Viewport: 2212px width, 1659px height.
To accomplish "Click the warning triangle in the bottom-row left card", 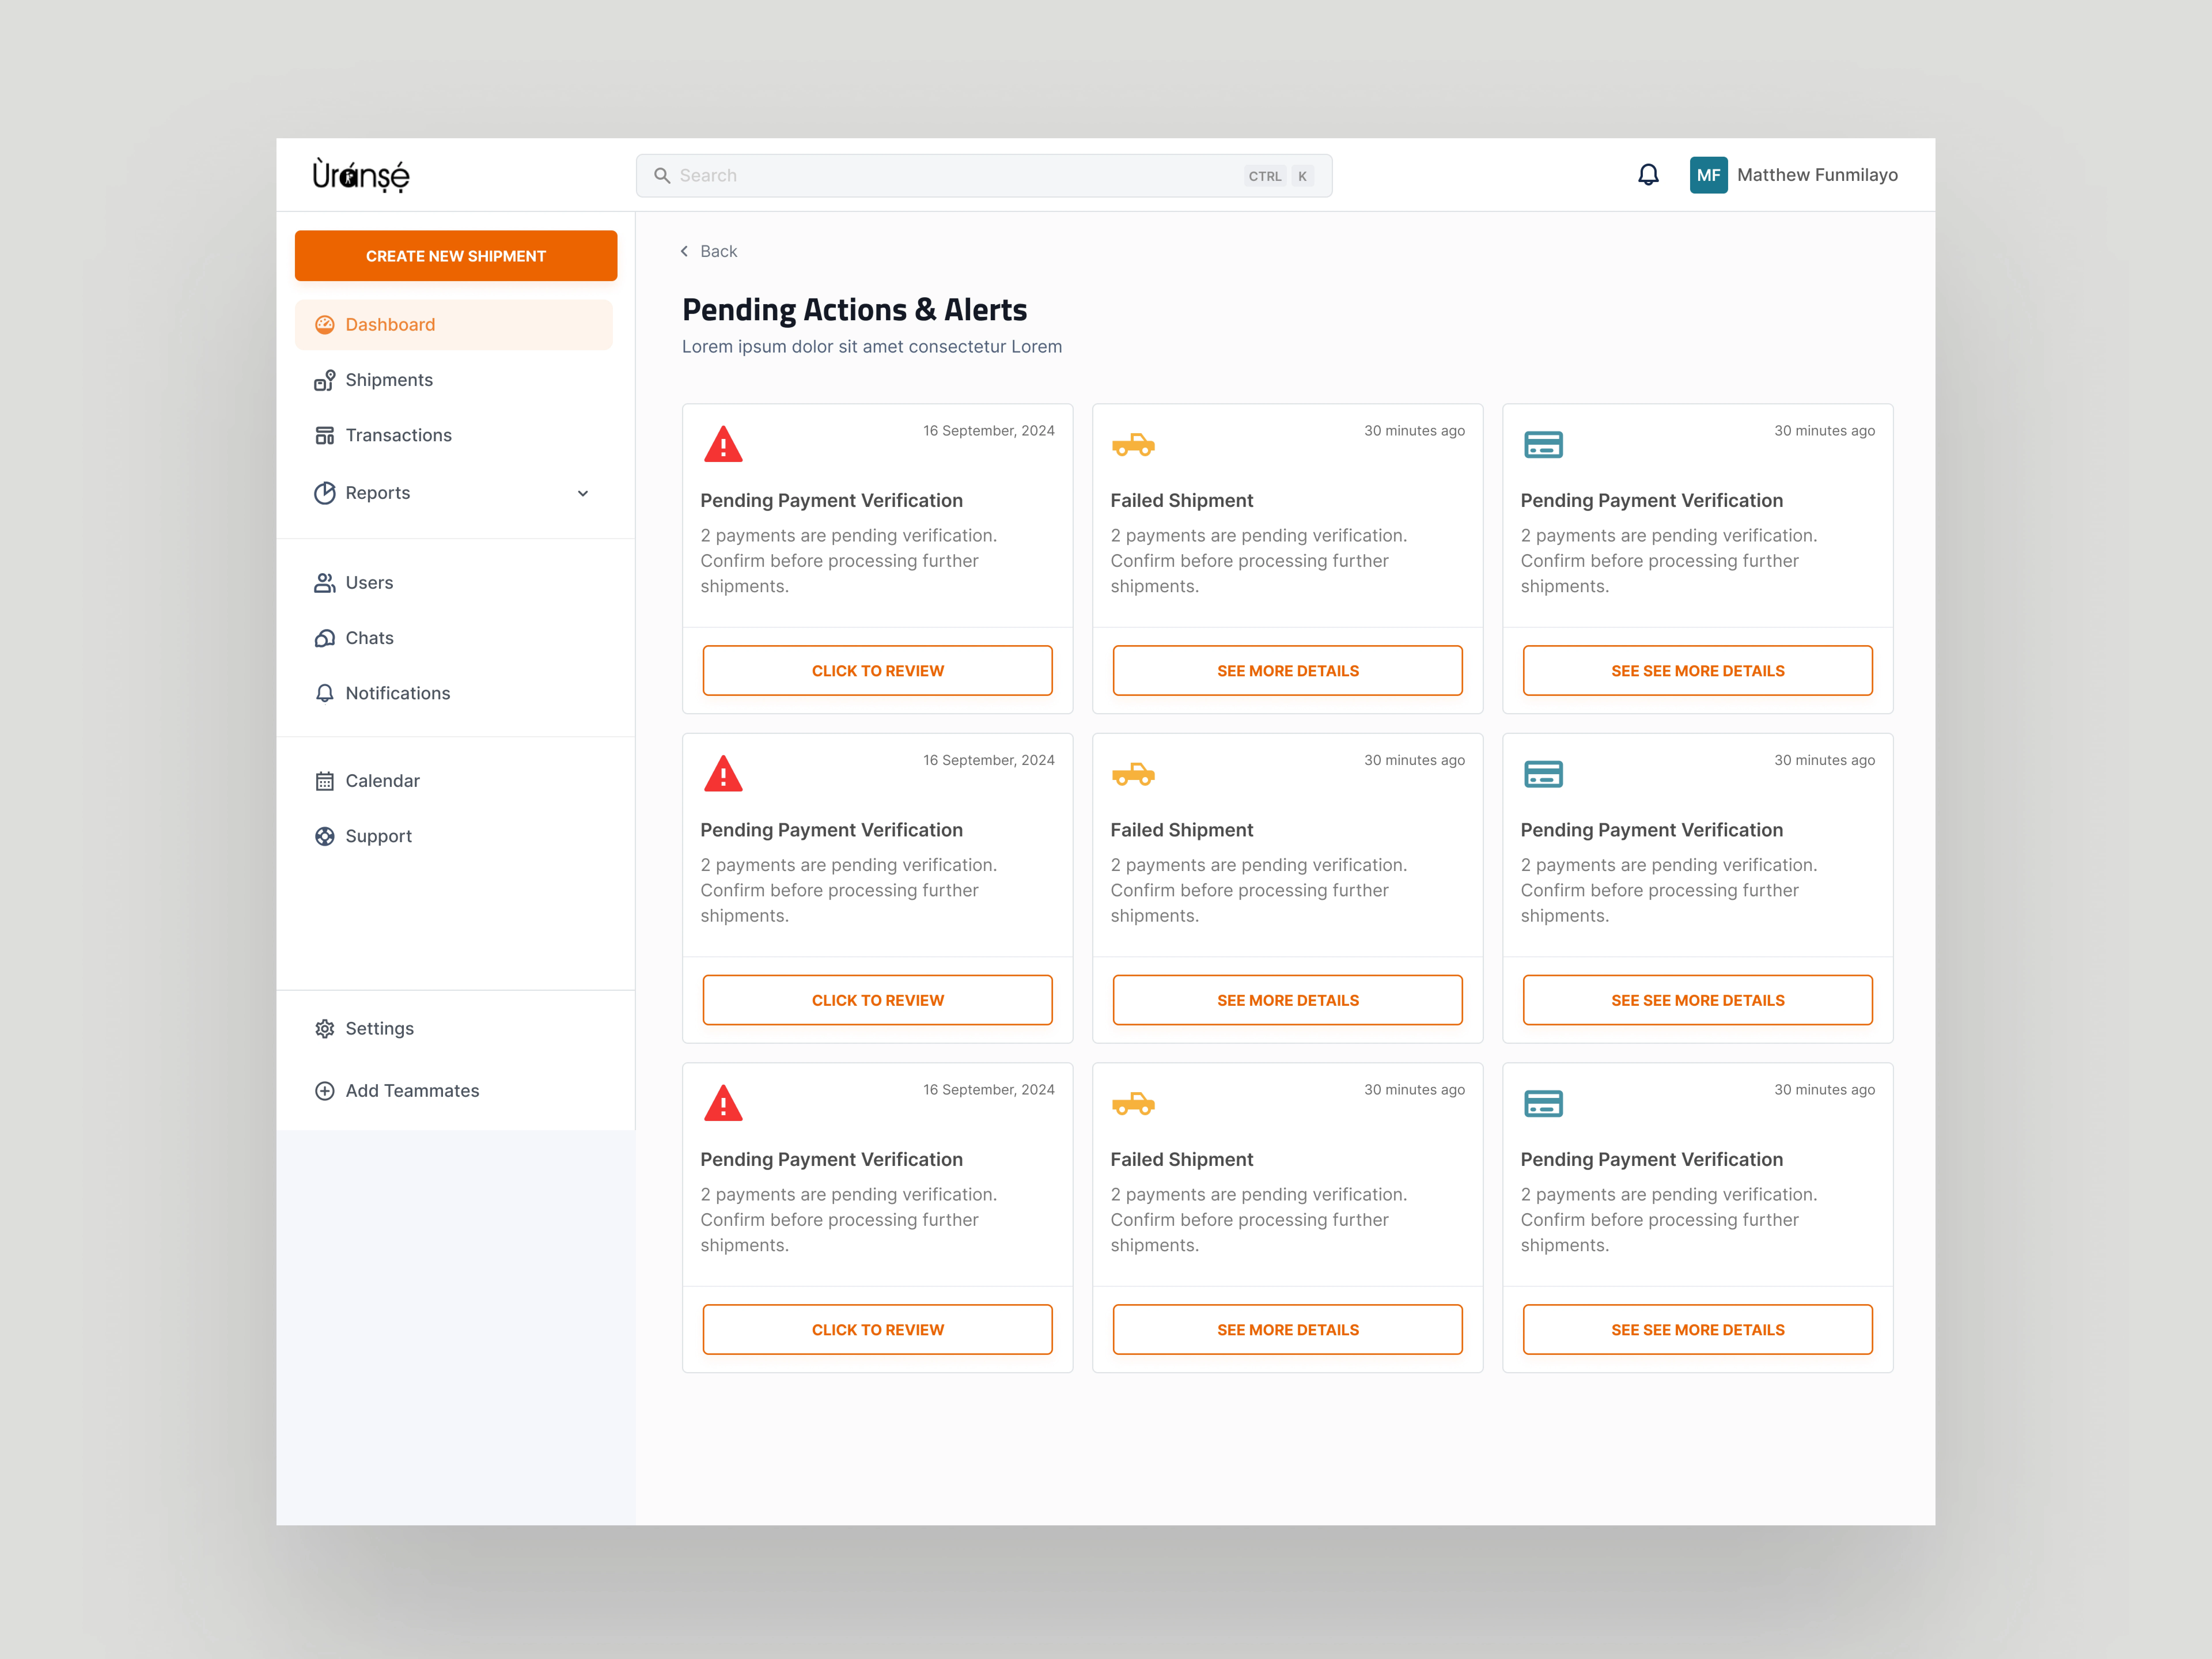I will tap(723, 1103).
